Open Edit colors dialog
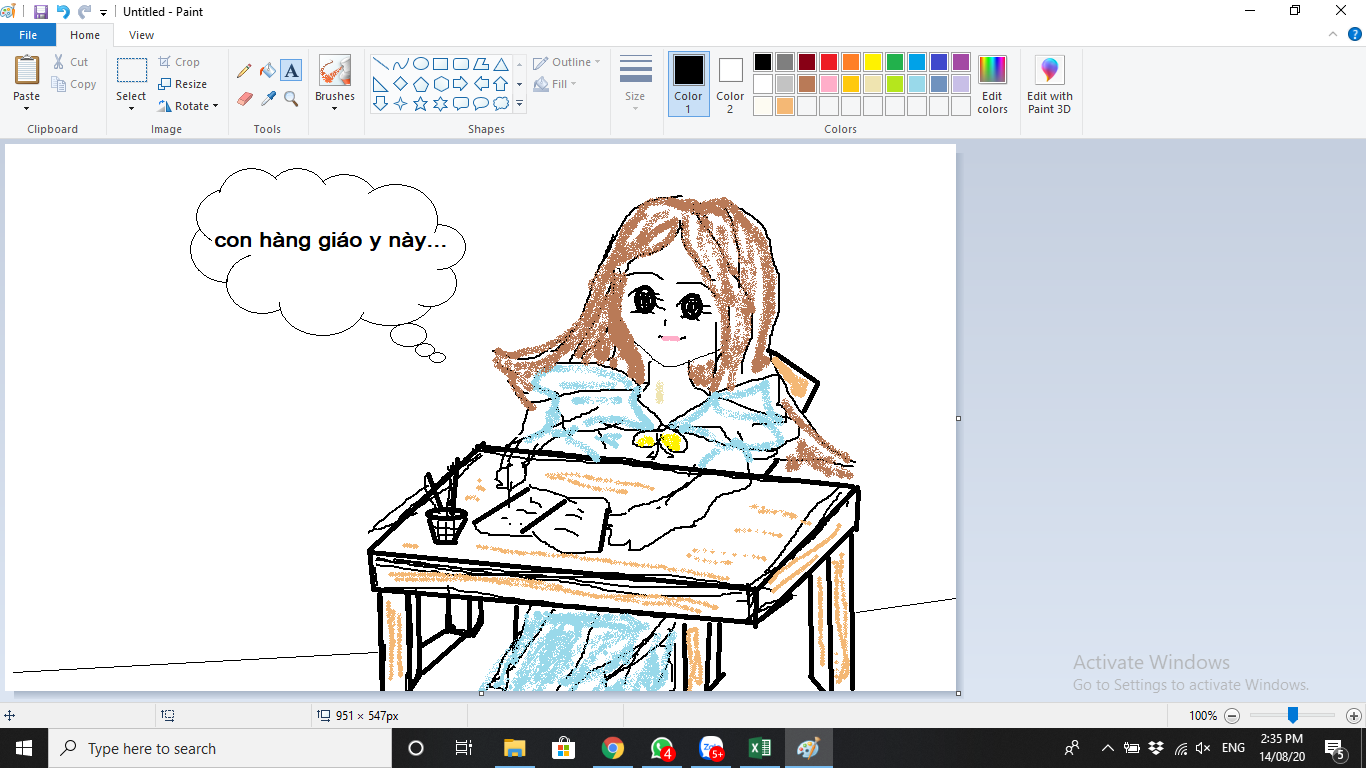 (992, 85)
